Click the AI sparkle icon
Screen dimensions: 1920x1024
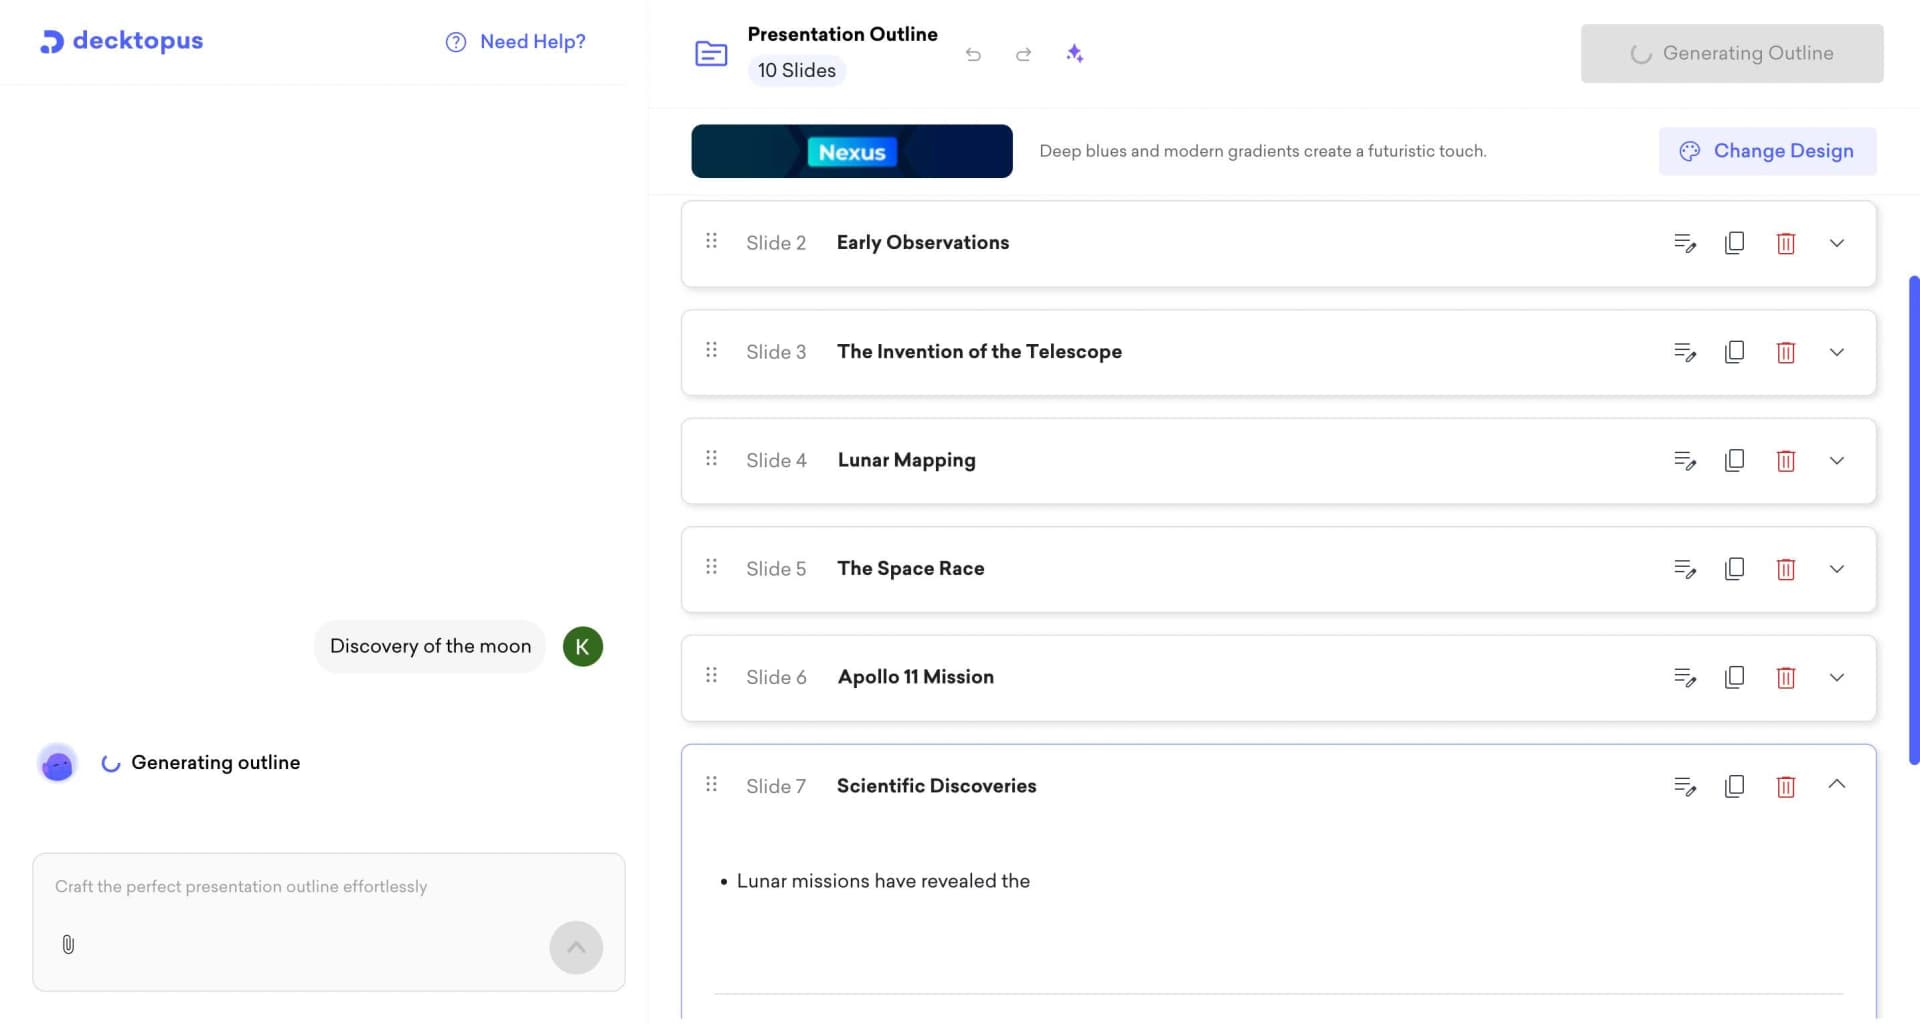coord(1075,53)
